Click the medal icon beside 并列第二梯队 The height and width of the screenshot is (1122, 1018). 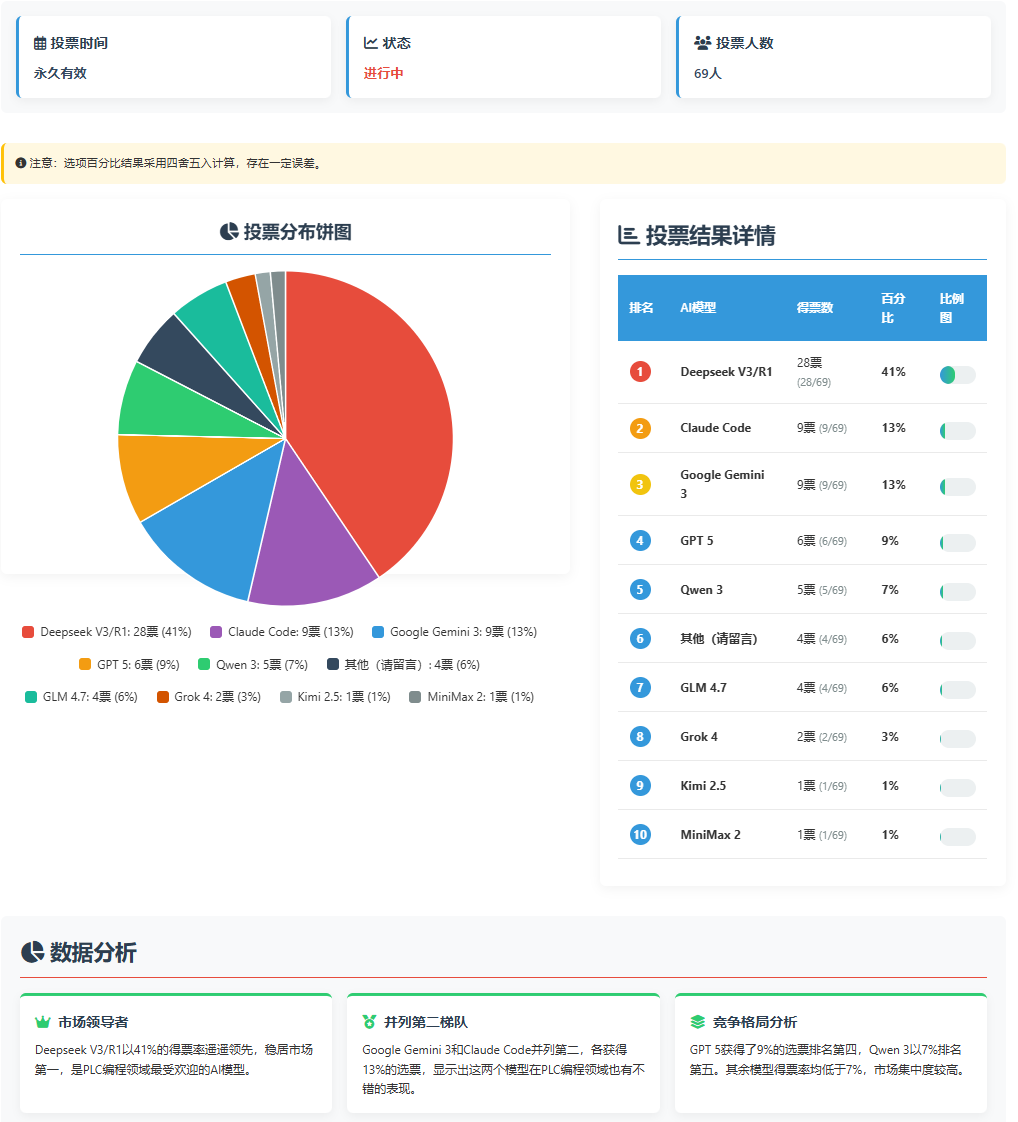point(369,1022)
